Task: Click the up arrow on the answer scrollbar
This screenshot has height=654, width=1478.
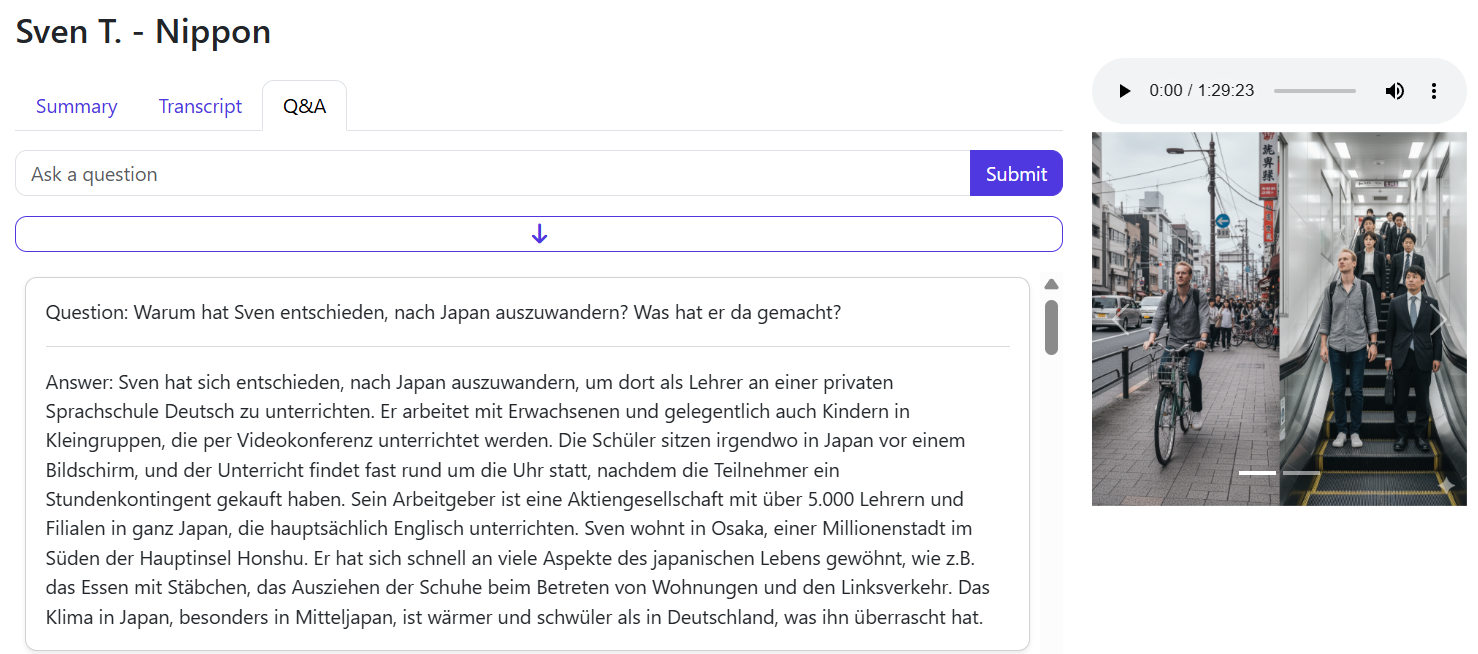Action: coord(1051,283)
